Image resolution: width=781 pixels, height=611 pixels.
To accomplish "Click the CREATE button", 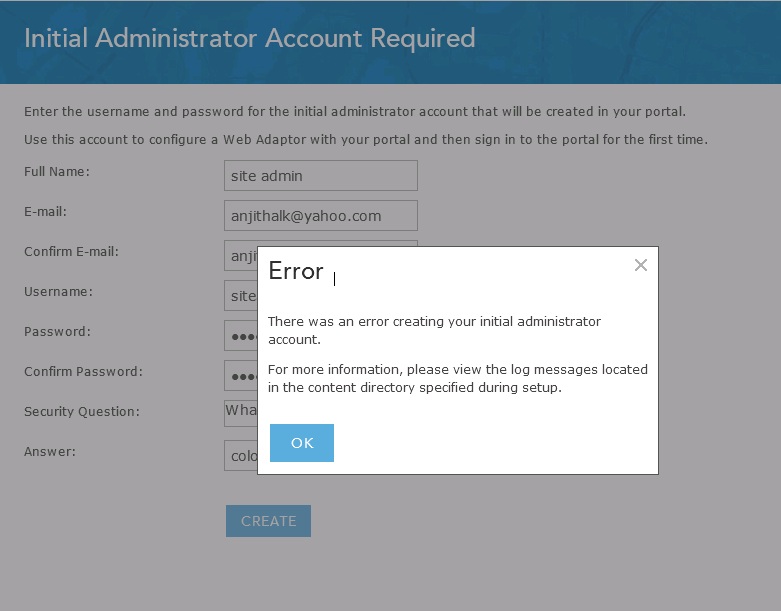I will point(268,521).
